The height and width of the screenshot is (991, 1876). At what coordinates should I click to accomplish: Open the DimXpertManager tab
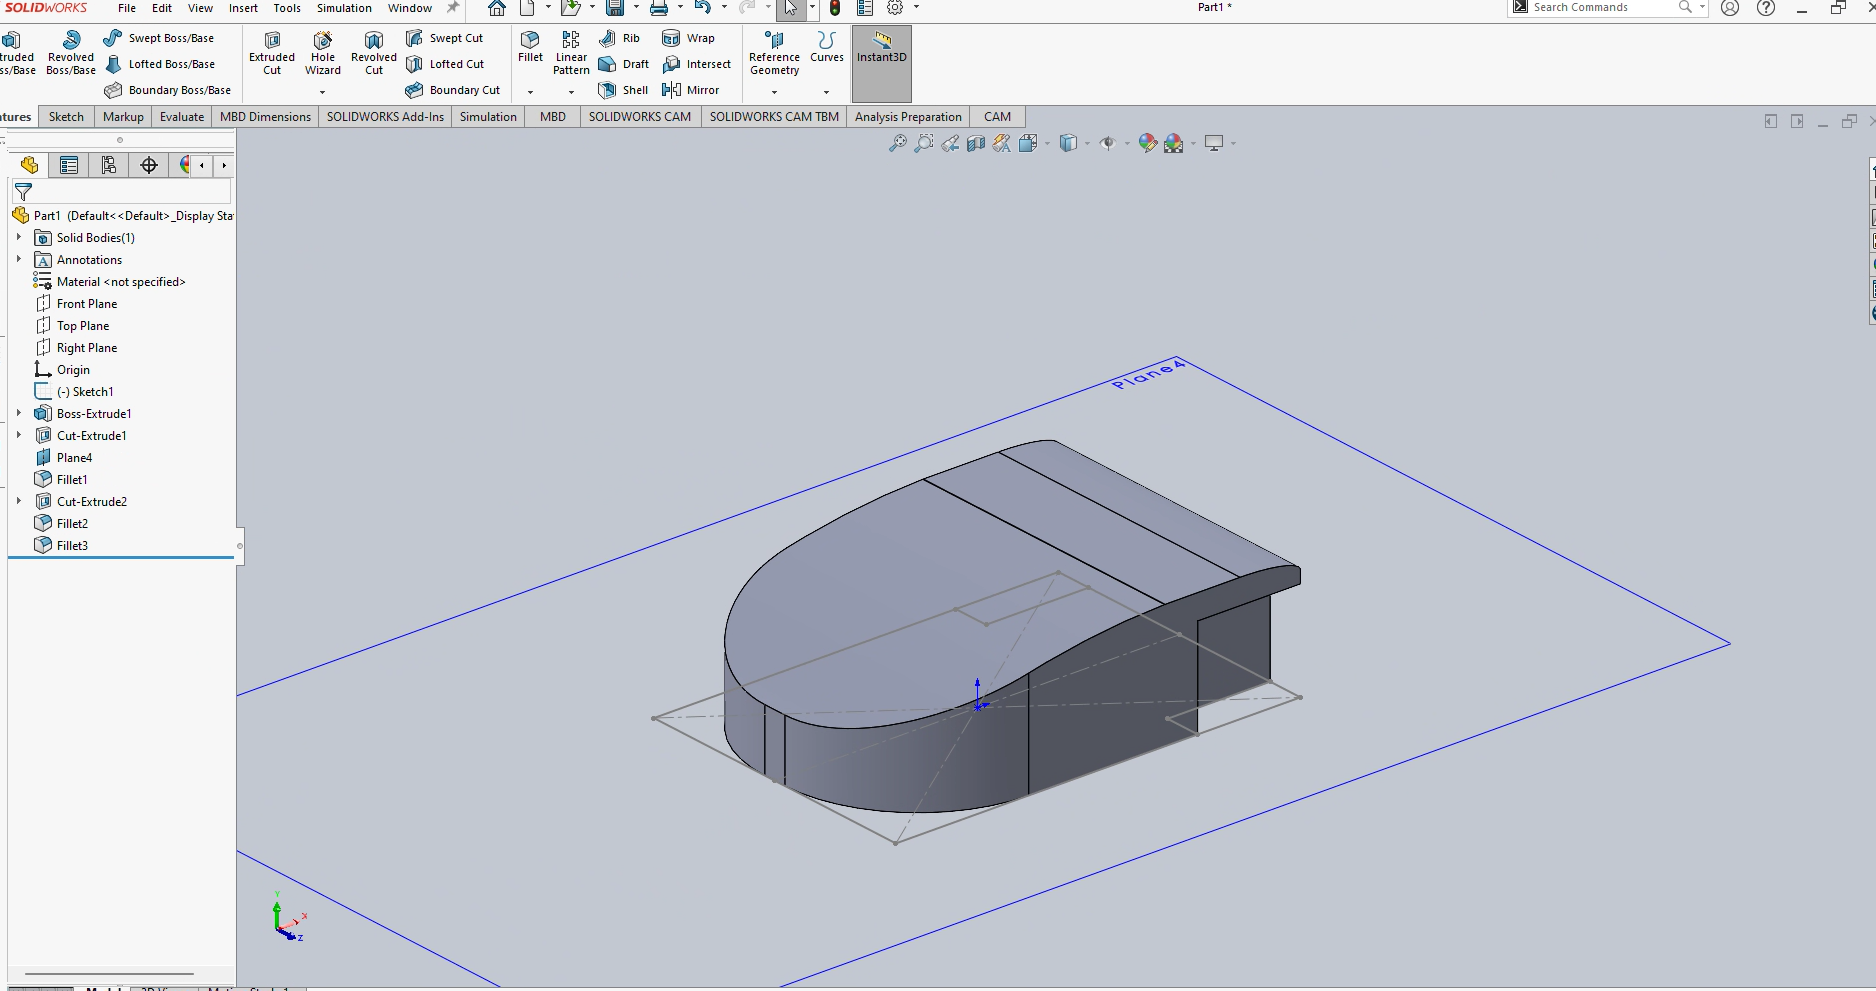pos(149,165)
